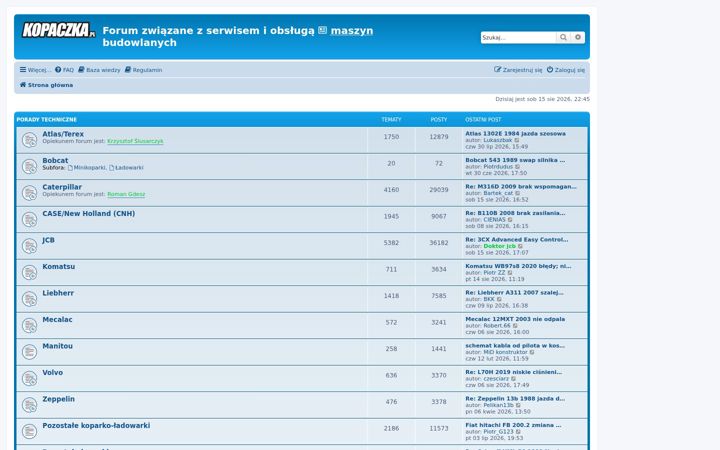Open the FAQ page
Image resolution: width=720 pixels, height=450 pixels.
tap(64, 70)
